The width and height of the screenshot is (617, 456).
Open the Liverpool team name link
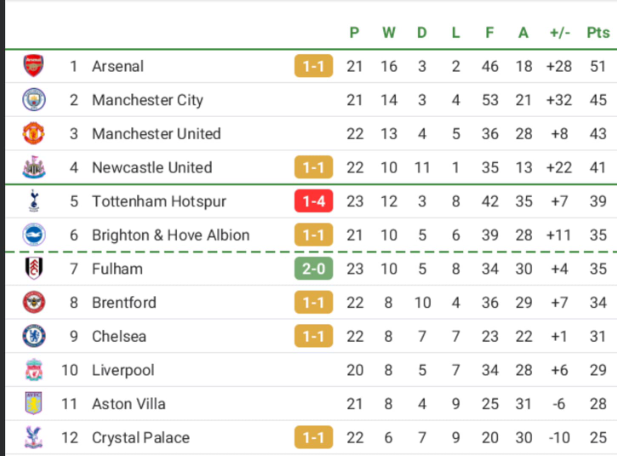pyautogui.click(x=123, y=370)
